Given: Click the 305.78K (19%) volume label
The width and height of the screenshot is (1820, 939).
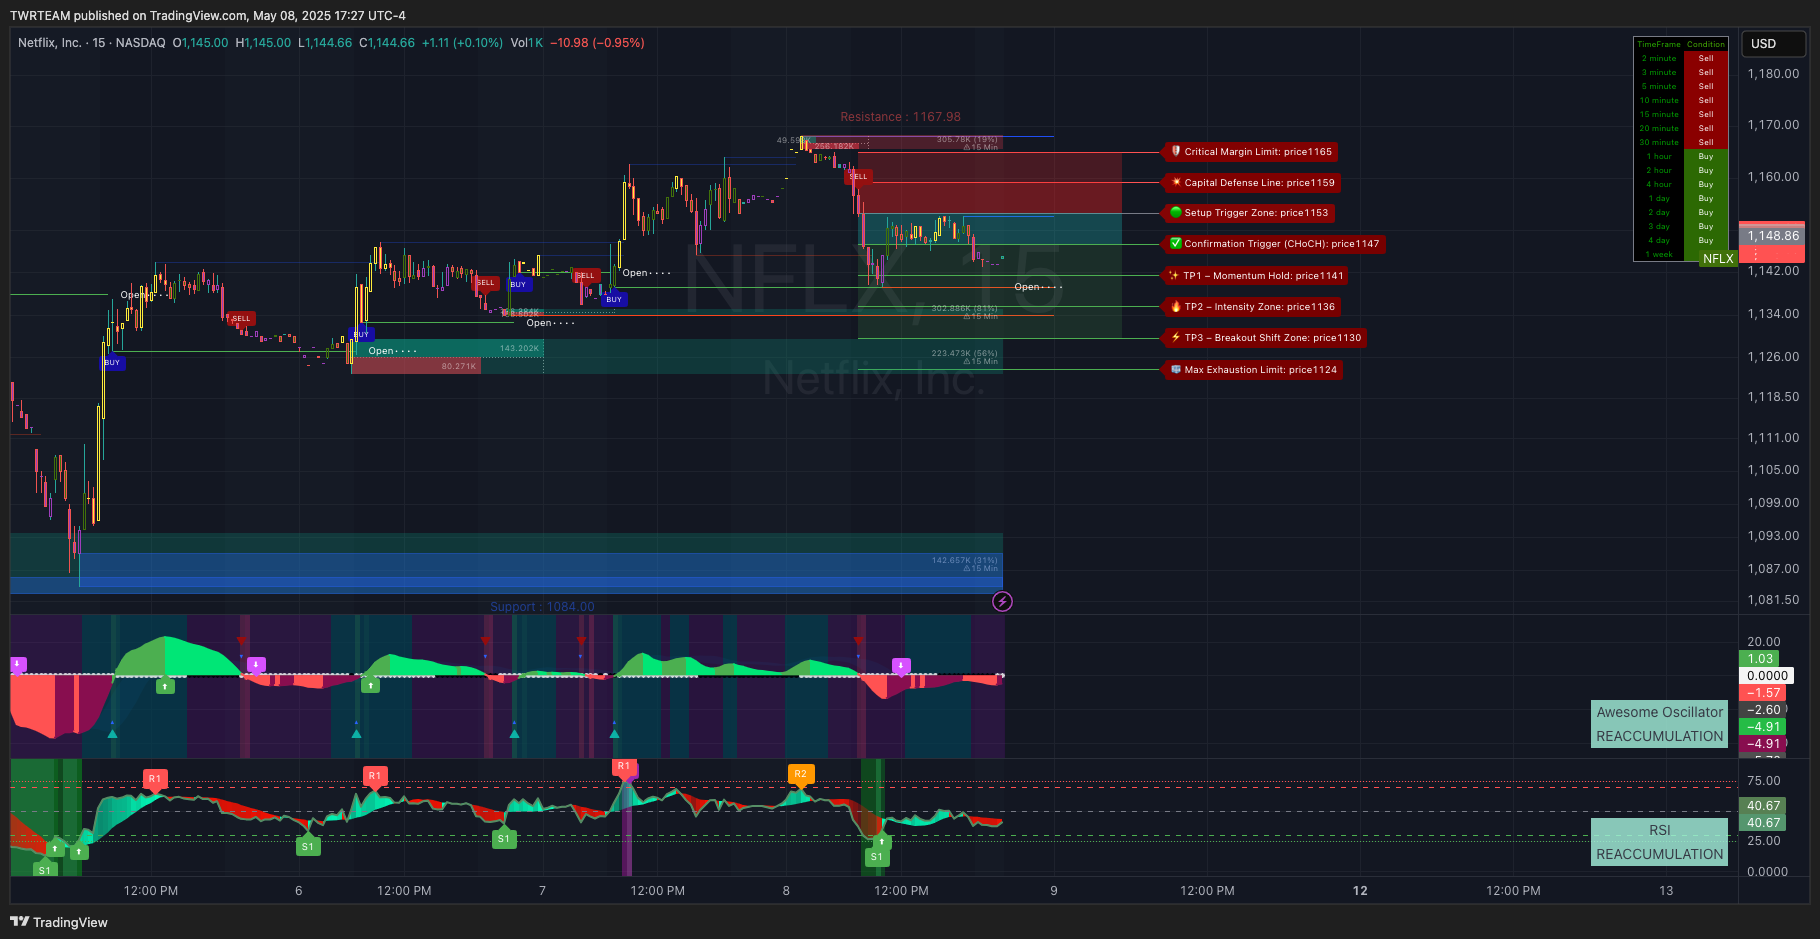Looking at the screenshot, I should point(967,140).
